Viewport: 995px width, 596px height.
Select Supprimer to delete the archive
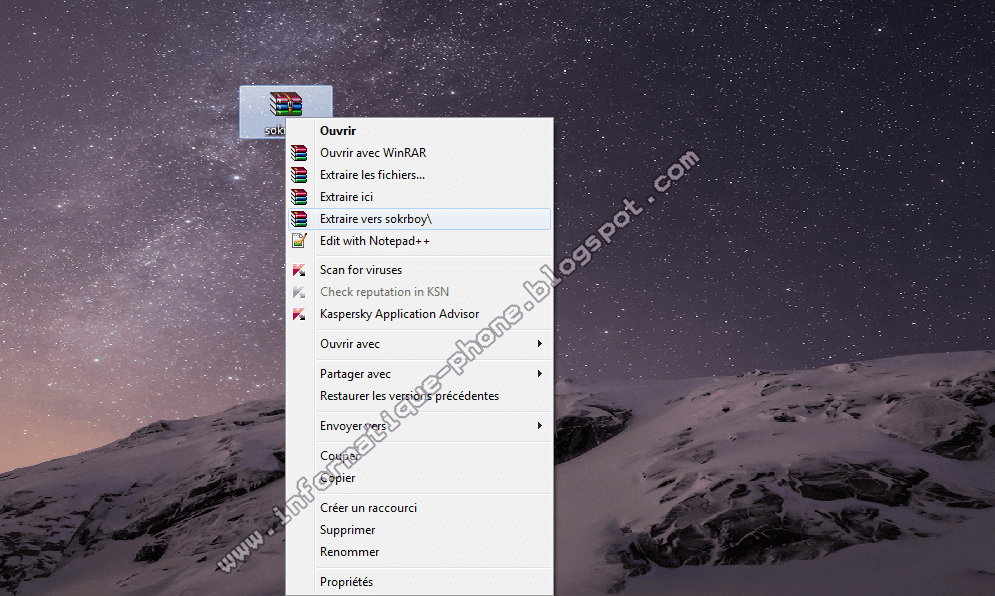click(x=419, y=530)
